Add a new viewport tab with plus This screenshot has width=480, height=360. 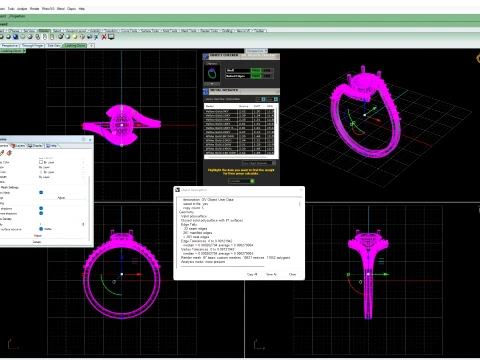(x=91, y=45)
